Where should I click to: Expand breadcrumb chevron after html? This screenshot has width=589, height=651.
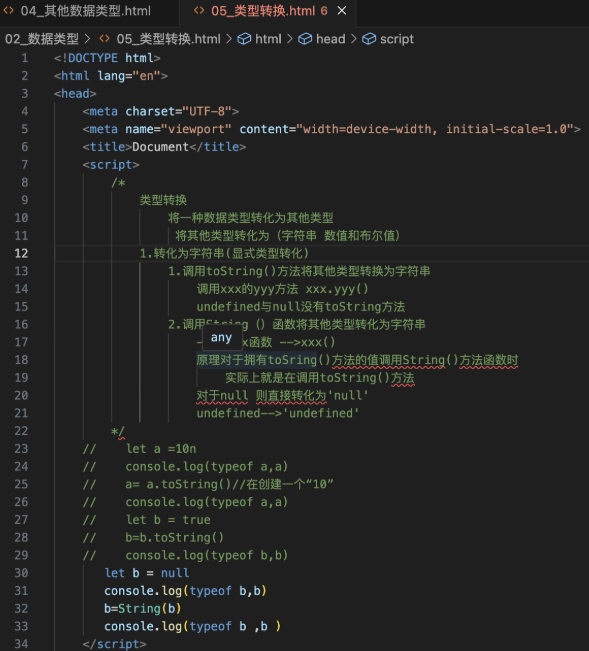tap(290, 39)
